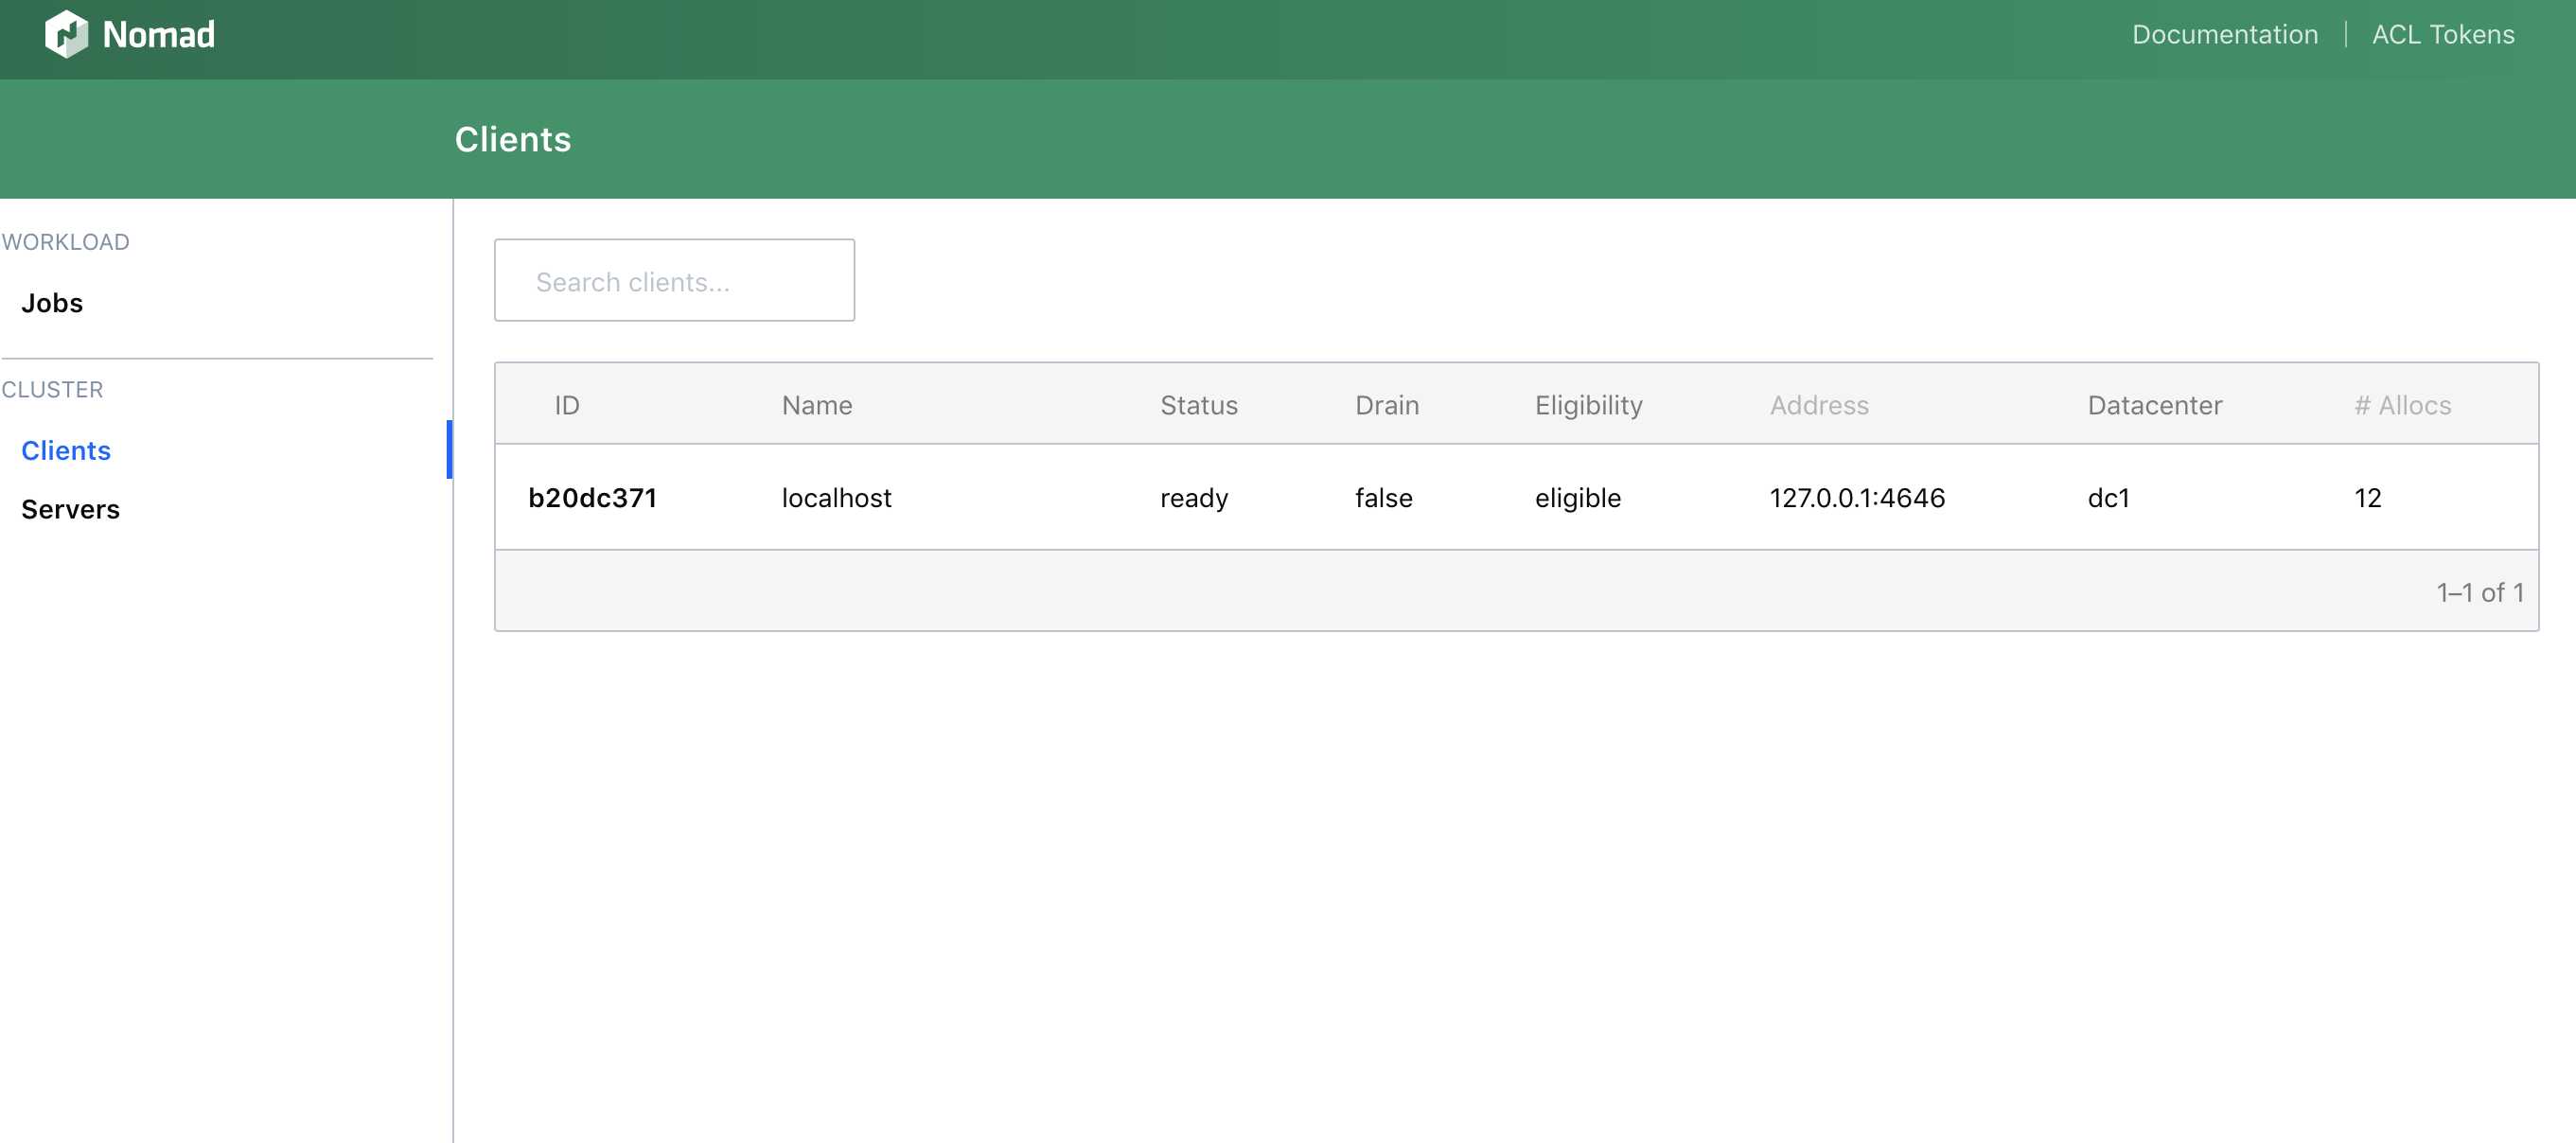
Task: Sort table by Drain column header
Action: 1386,405
